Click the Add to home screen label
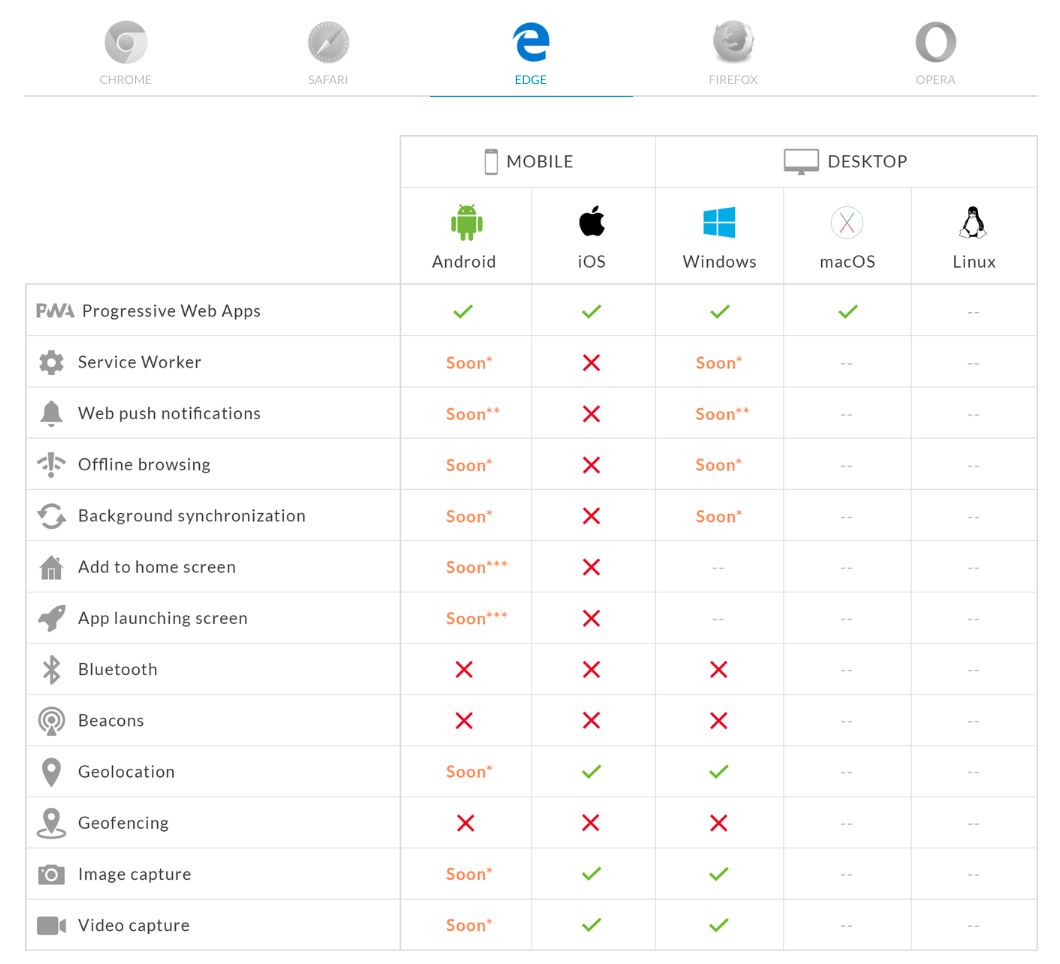1060x964 pixels. pos(157,567)
